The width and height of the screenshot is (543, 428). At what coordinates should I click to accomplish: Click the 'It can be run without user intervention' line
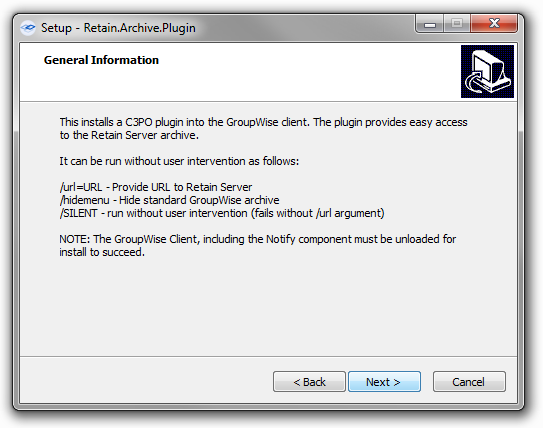(179, 161)
